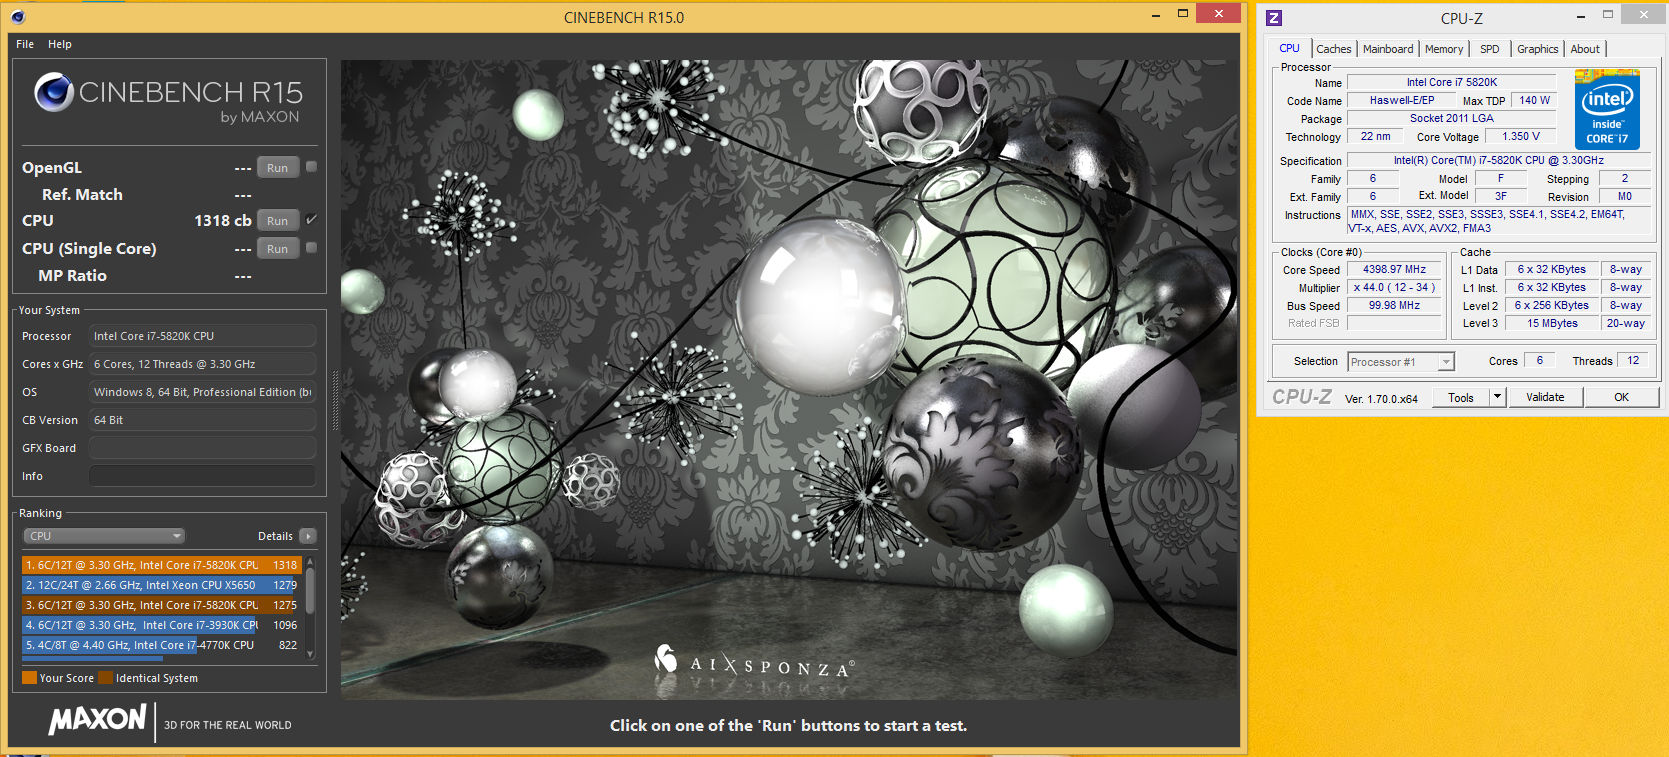Click the ranking list scroll-down arrow
Image resolution: width=1669 pixels, height=757 pixels.
click(x=310, y=653)
